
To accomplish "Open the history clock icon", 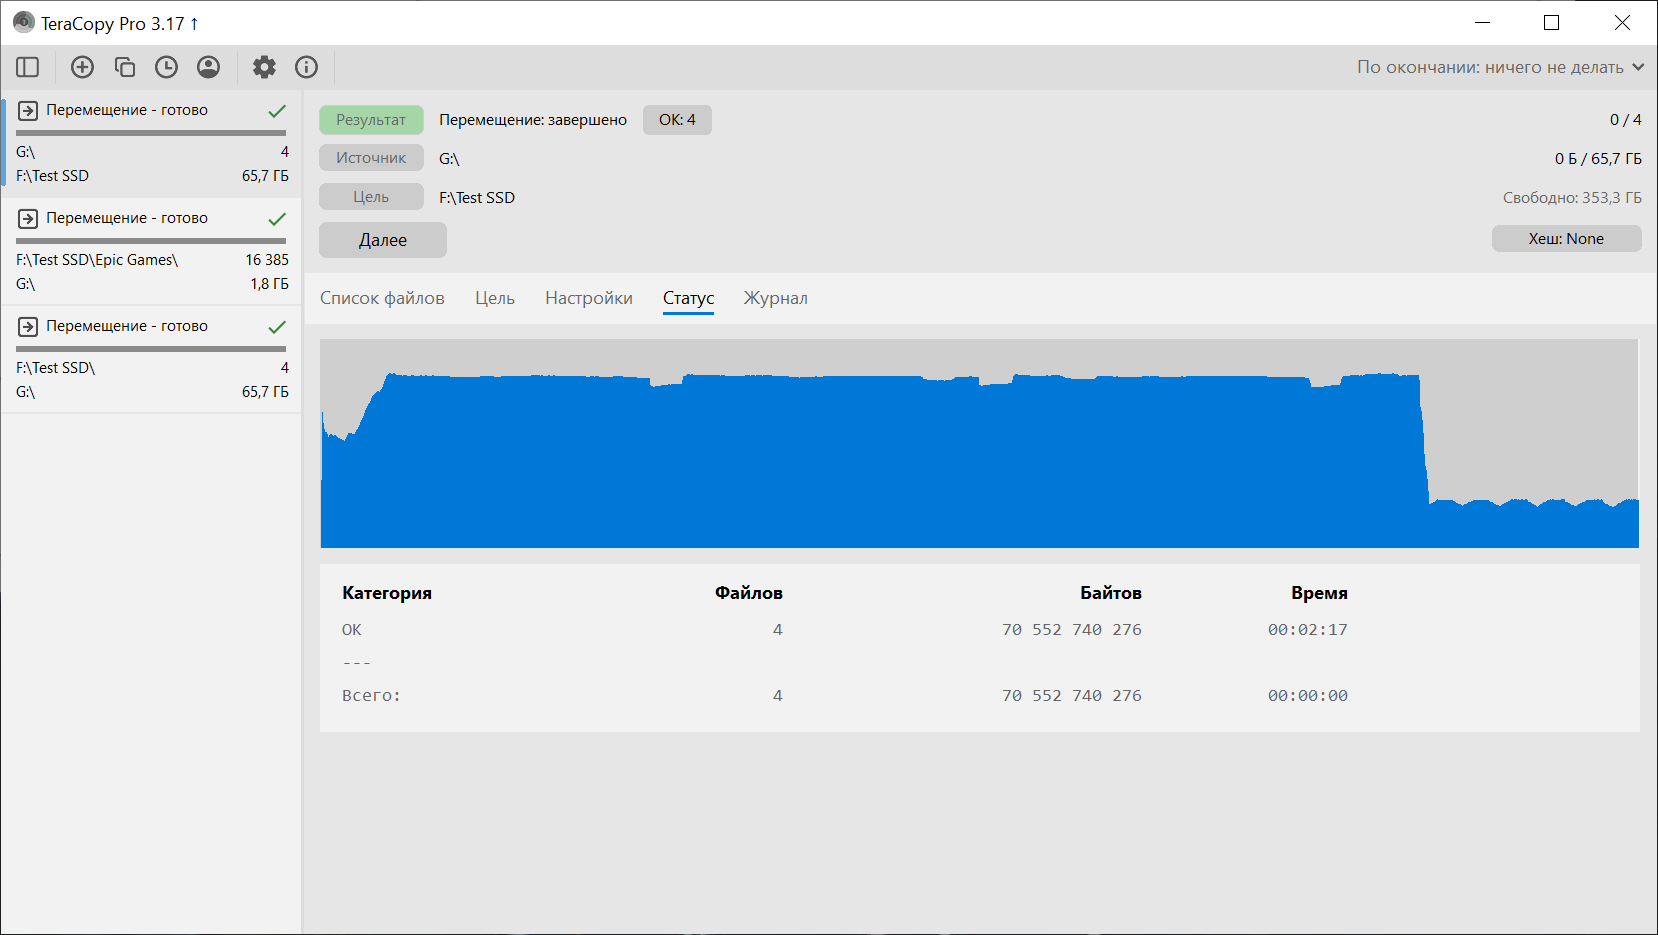I will (166, 67).
